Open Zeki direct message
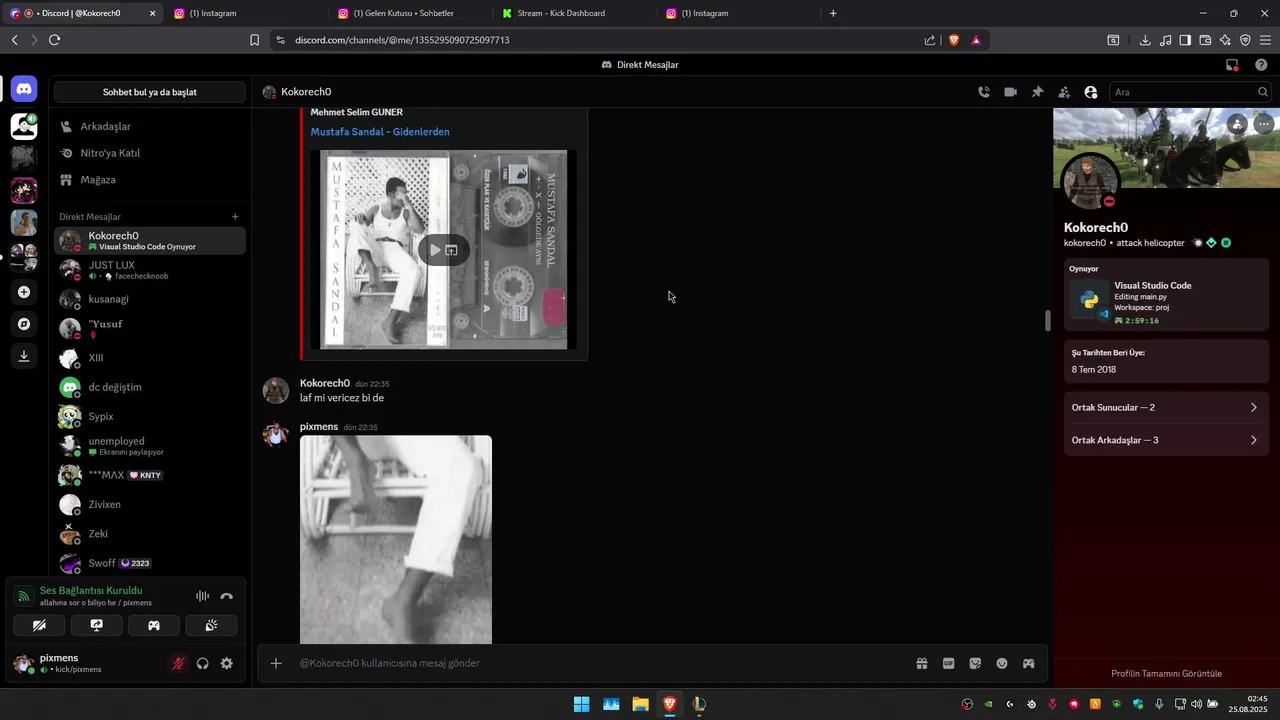 (x=150, y=534)
